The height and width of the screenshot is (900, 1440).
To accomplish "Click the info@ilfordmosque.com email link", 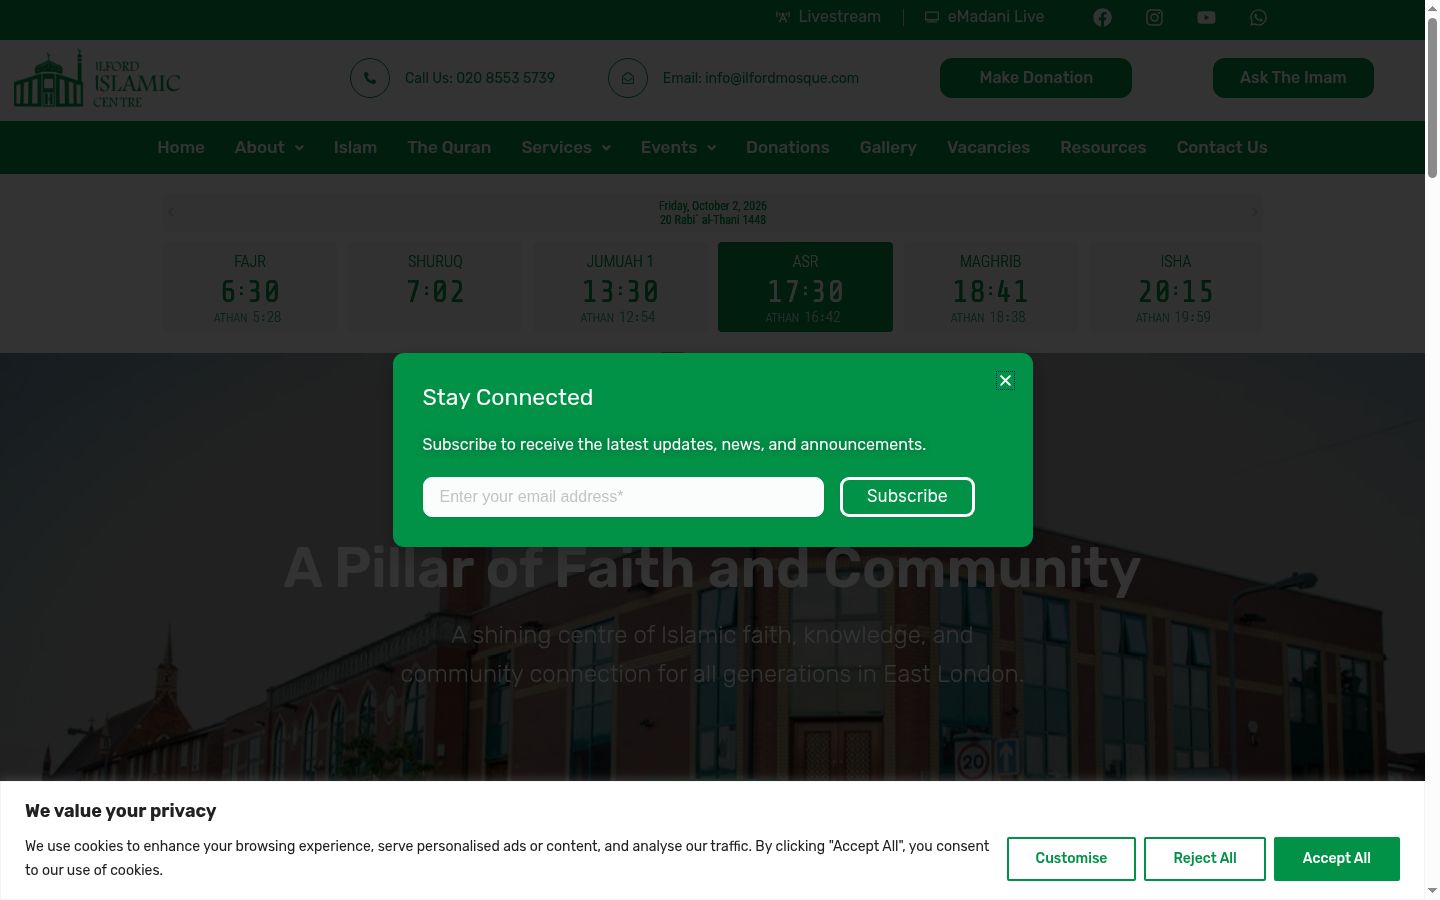I will click(x=761, y=78).
